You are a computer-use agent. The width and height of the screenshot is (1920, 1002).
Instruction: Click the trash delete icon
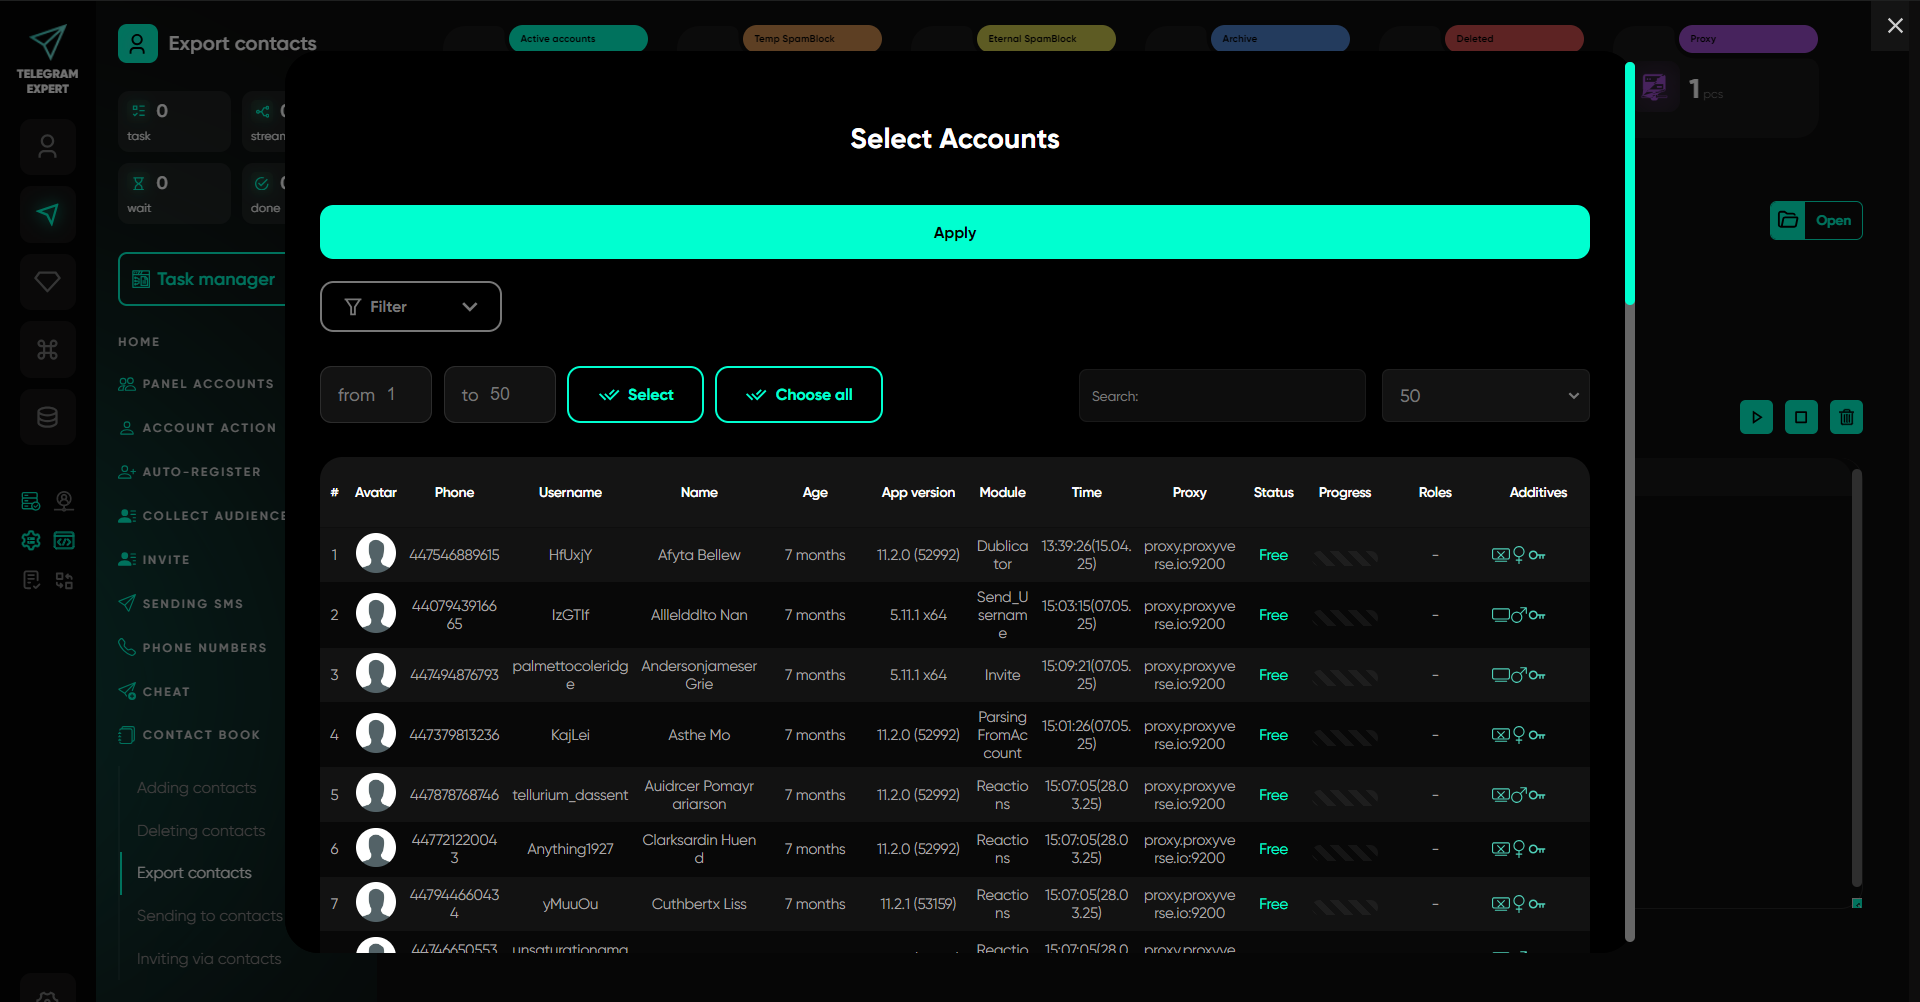coord(1846,417)
